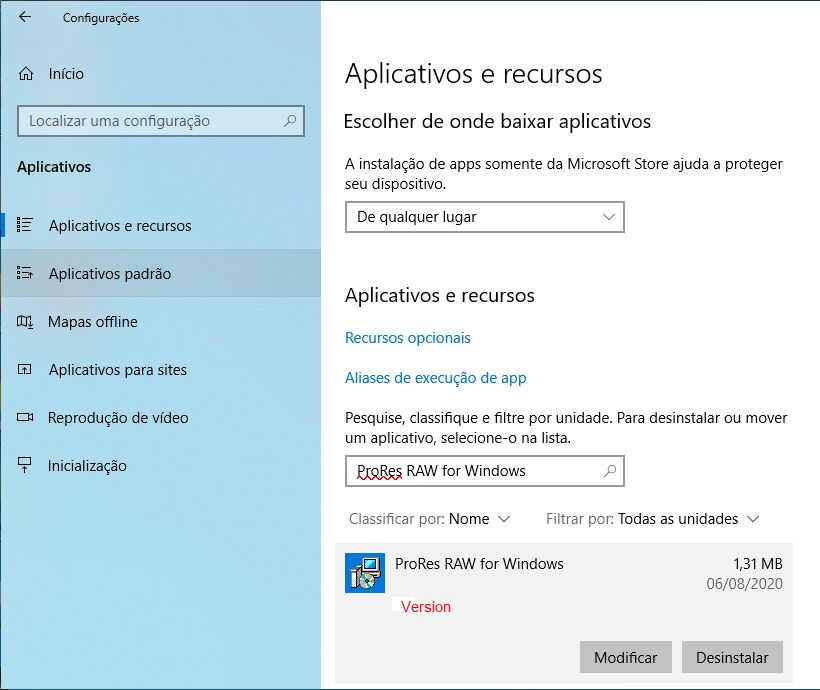Click the red Version label

[x=426, y=607]
